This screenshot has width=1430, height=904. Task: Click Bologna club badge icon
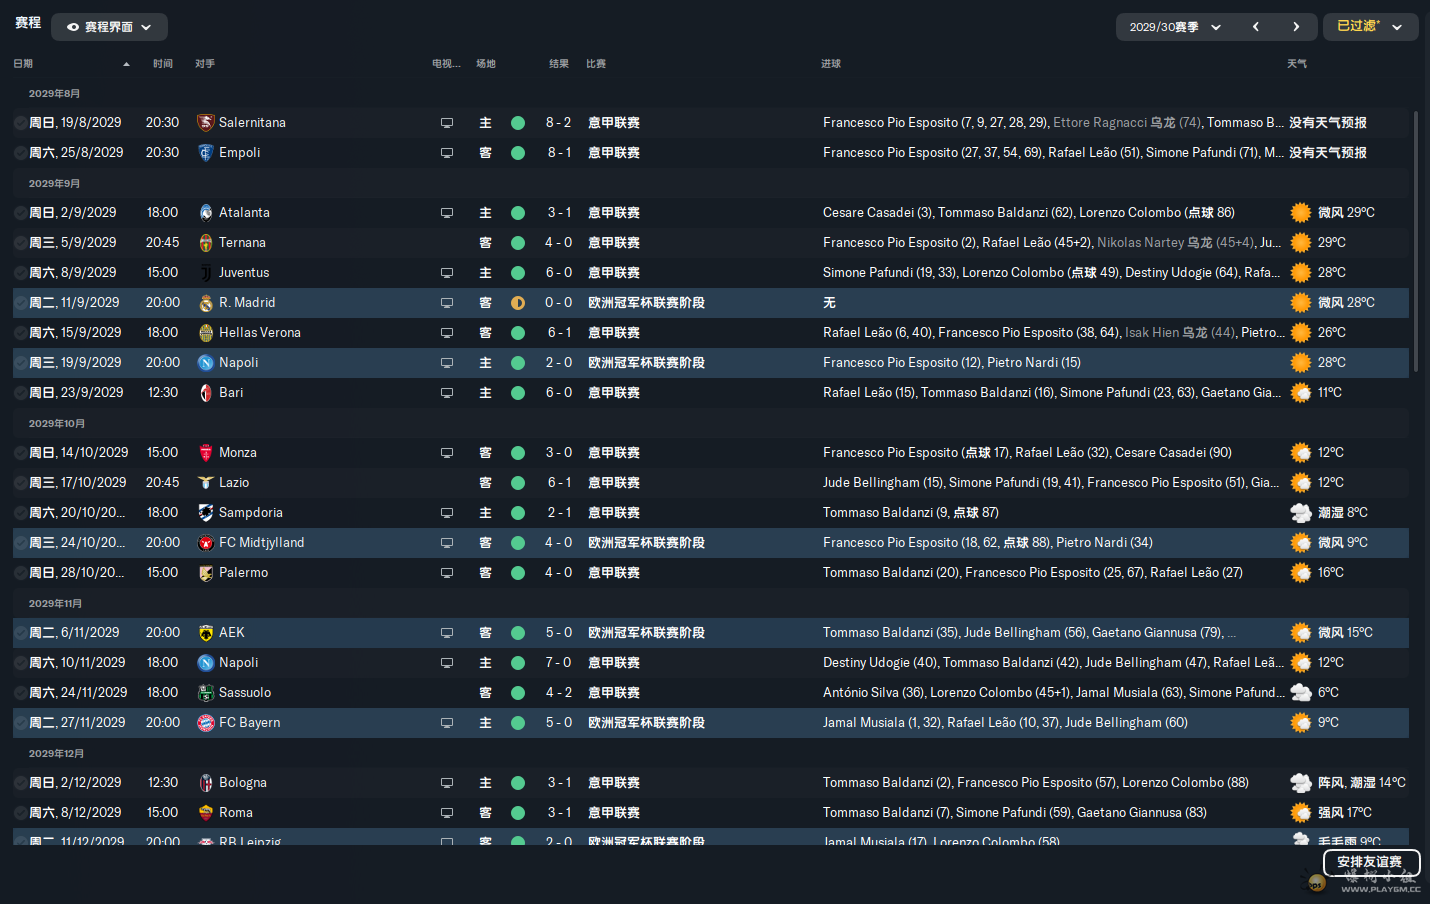(206, 783)
